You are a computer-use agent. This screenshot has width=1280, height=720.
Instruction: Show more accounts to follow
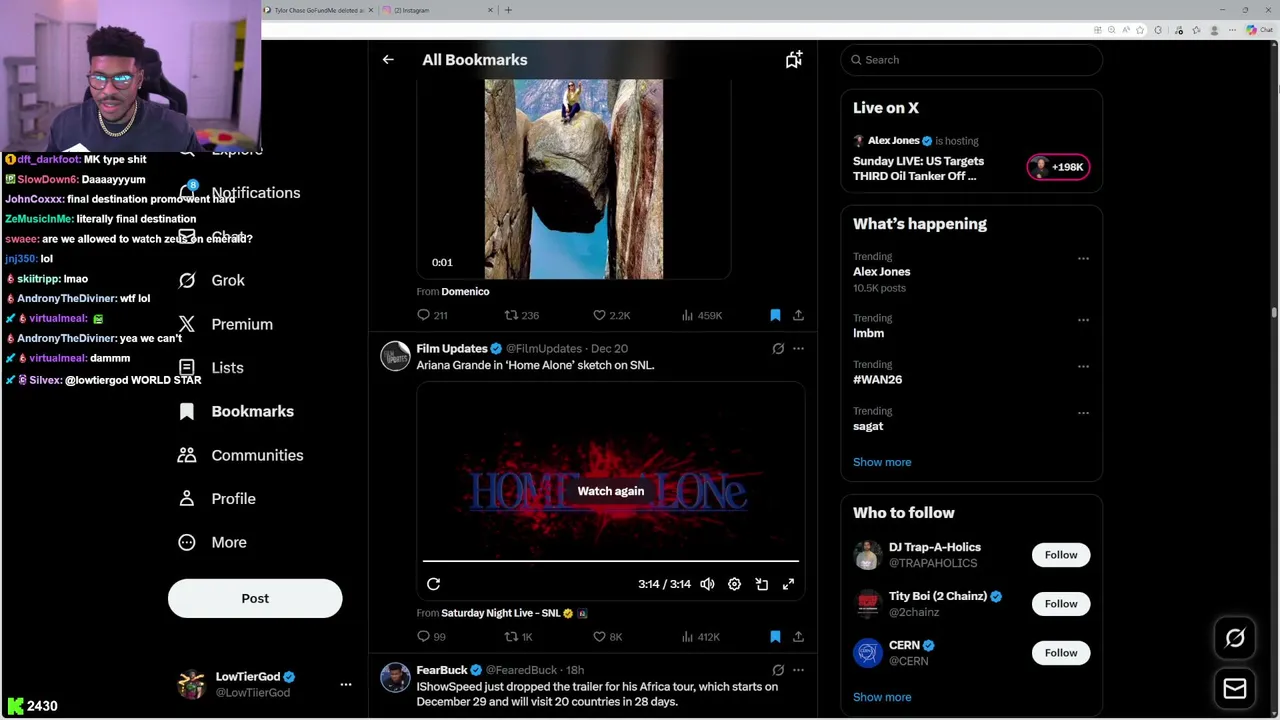(x=882, y=697)
